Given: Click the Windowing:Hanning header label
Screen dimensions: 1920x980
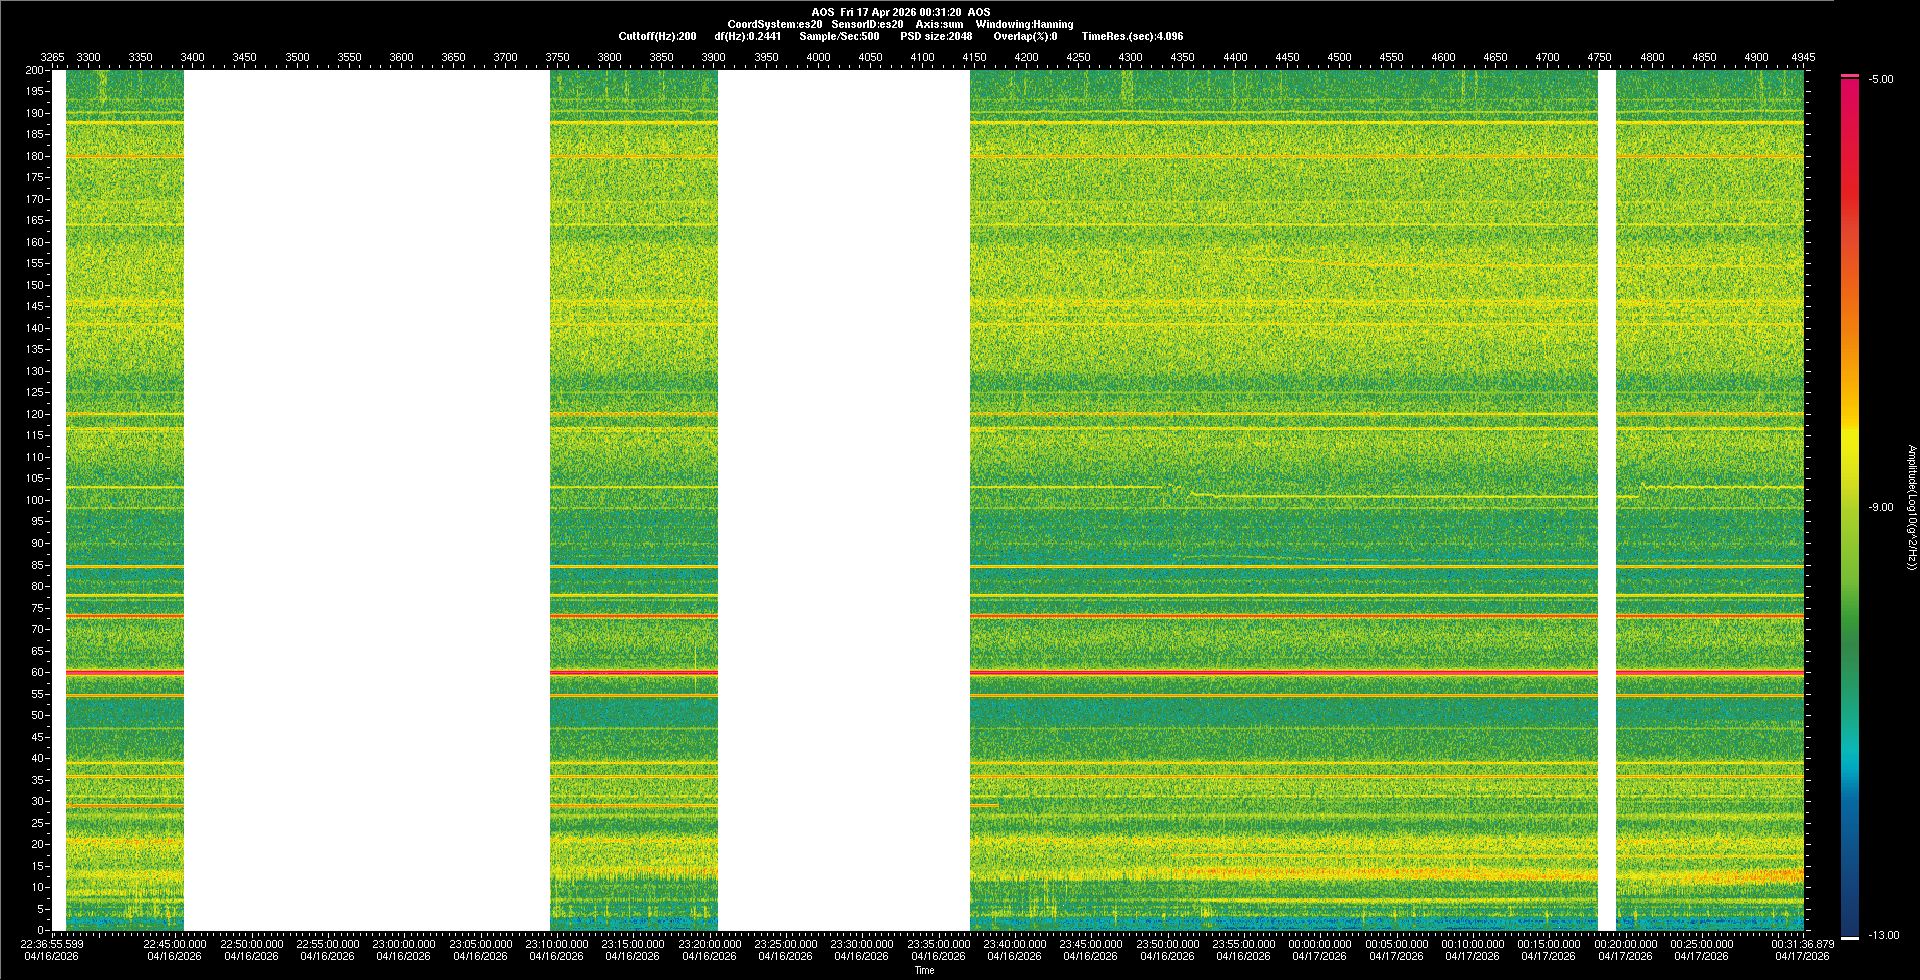Looking at the screenshot, I should tap(1024, 24).
